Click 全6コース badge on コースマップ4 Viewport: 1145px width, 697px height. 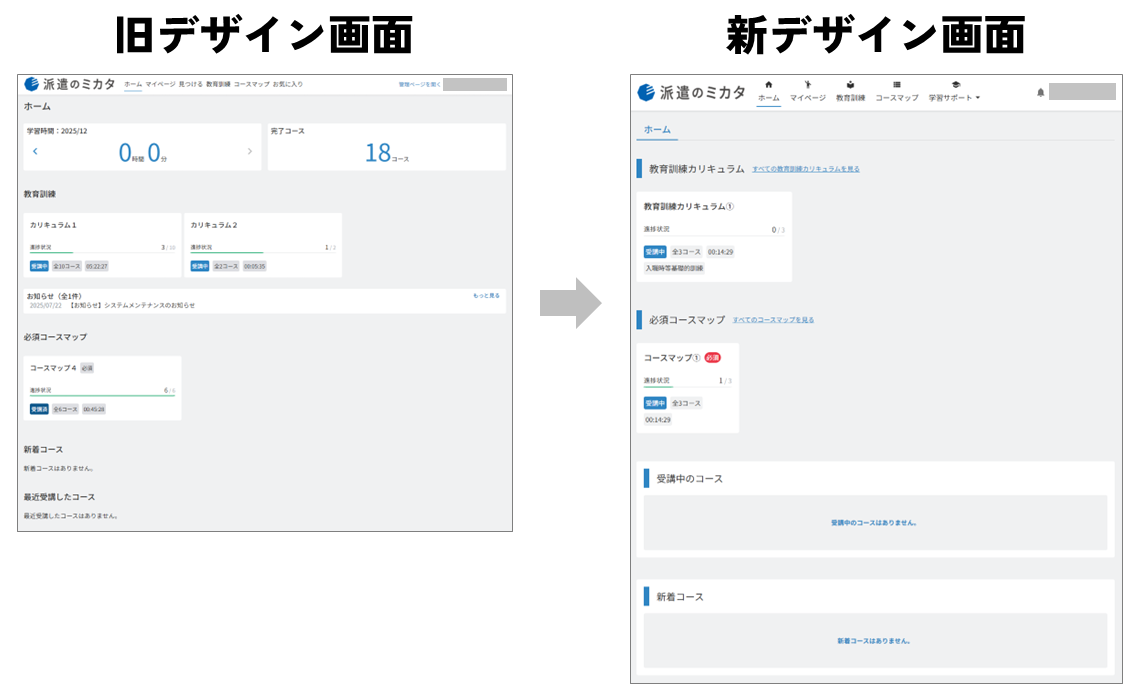point(65,409)
